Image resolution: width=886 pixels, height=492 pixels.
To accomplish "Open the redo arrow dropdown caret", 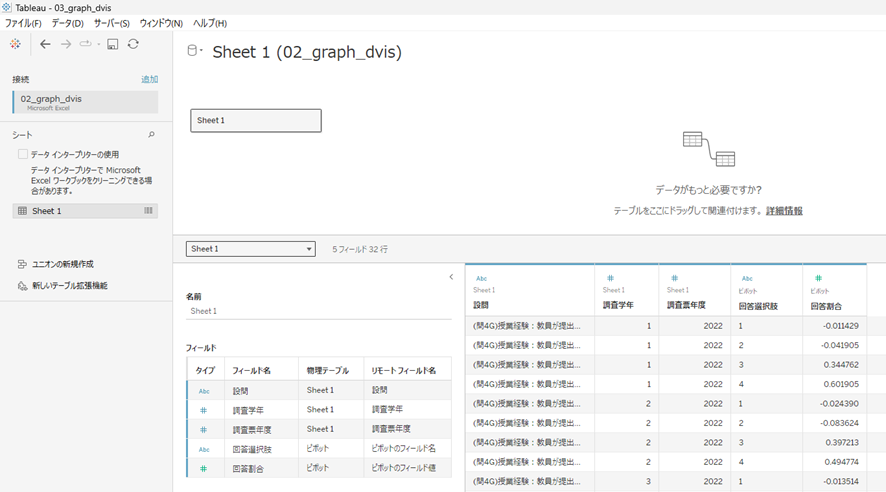I will (x=98, y=44).
